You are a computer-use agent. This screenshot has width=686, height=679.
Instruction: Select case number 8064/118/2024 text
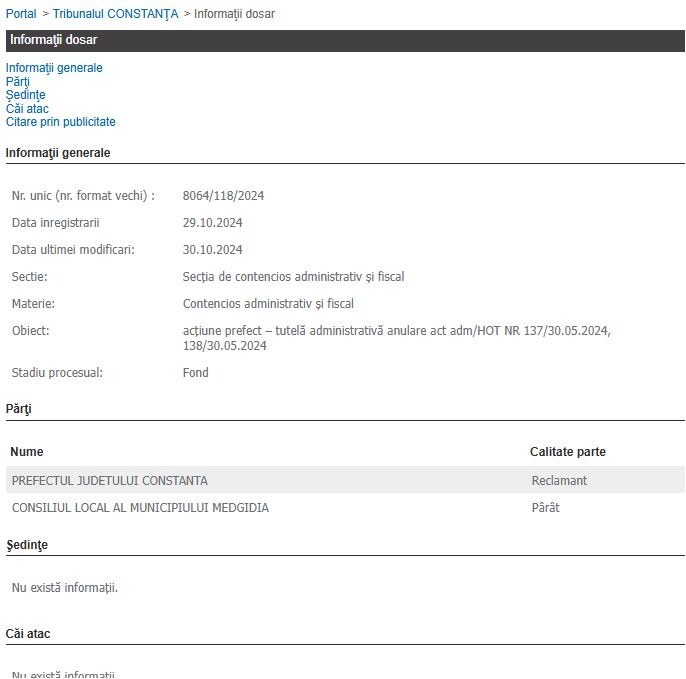click(x=223, y=196)
